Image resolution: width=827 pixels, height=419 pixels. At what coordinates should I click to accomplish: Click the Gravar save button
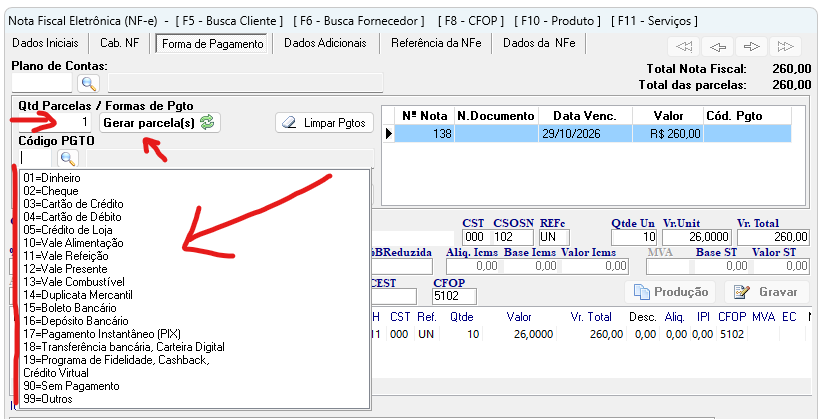click(767, 292)
